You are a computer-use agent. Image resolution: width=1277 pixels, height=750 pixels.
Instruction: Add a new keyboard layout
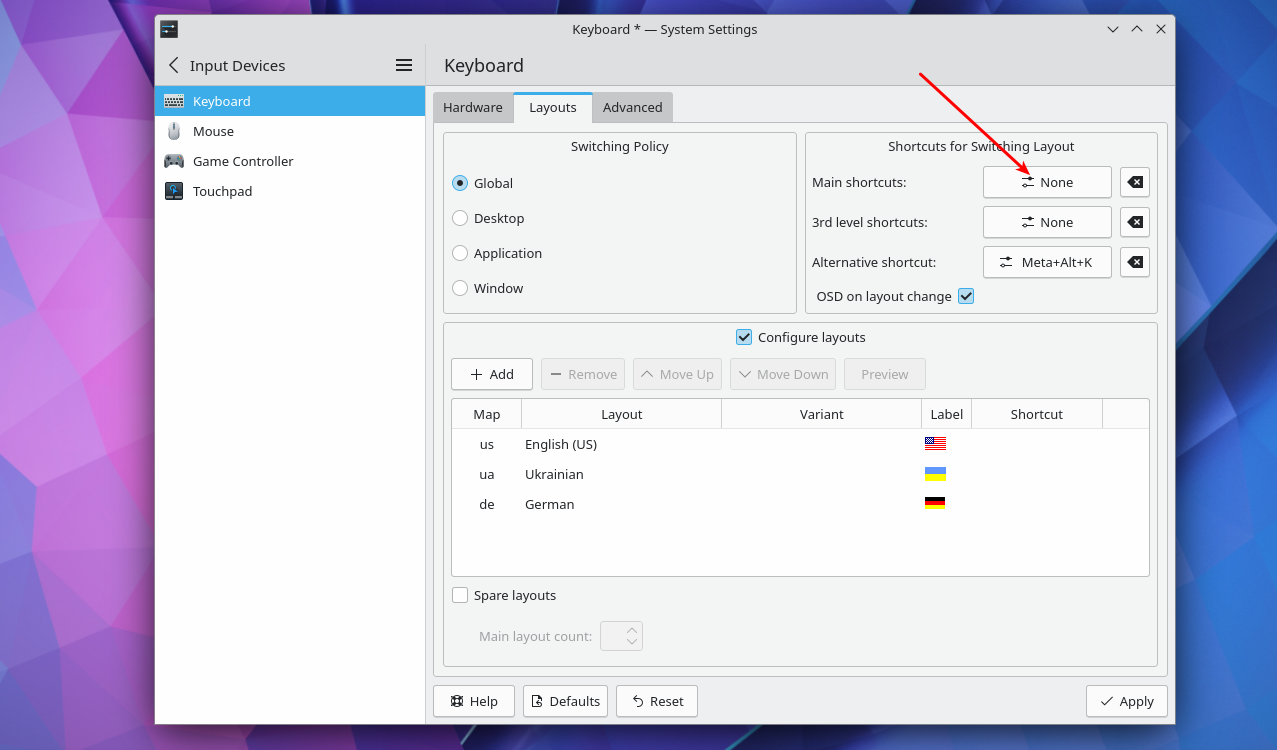coord(491,373)
